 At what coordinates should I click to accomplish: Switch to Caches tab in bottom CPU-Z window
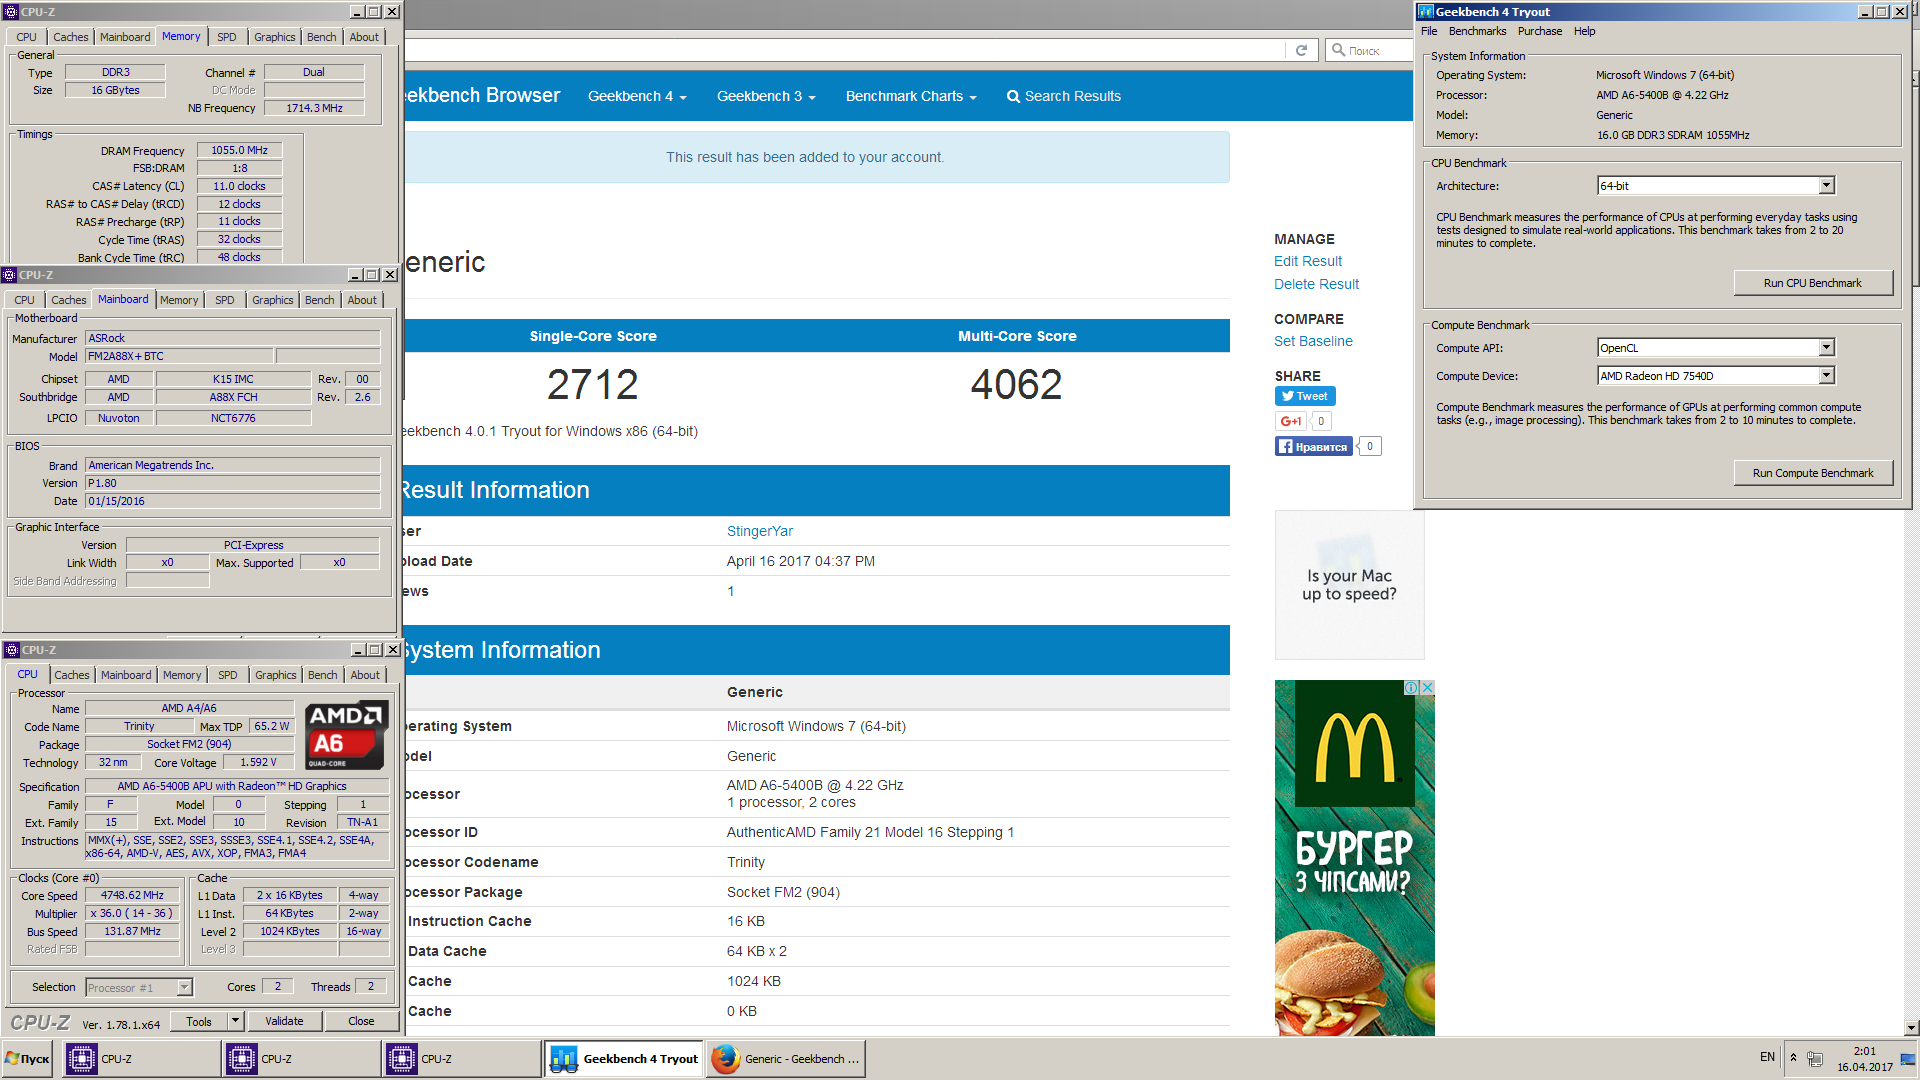tap(72, 675)
